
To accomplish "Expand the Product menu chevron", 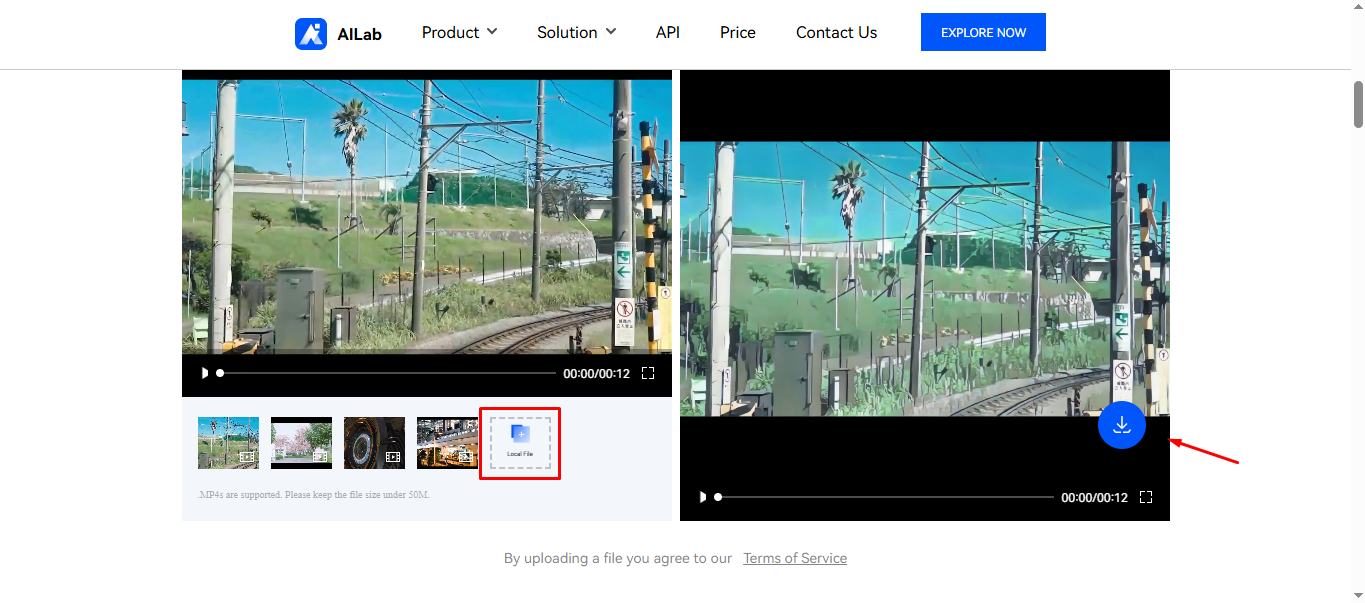I will click(493, 32).
